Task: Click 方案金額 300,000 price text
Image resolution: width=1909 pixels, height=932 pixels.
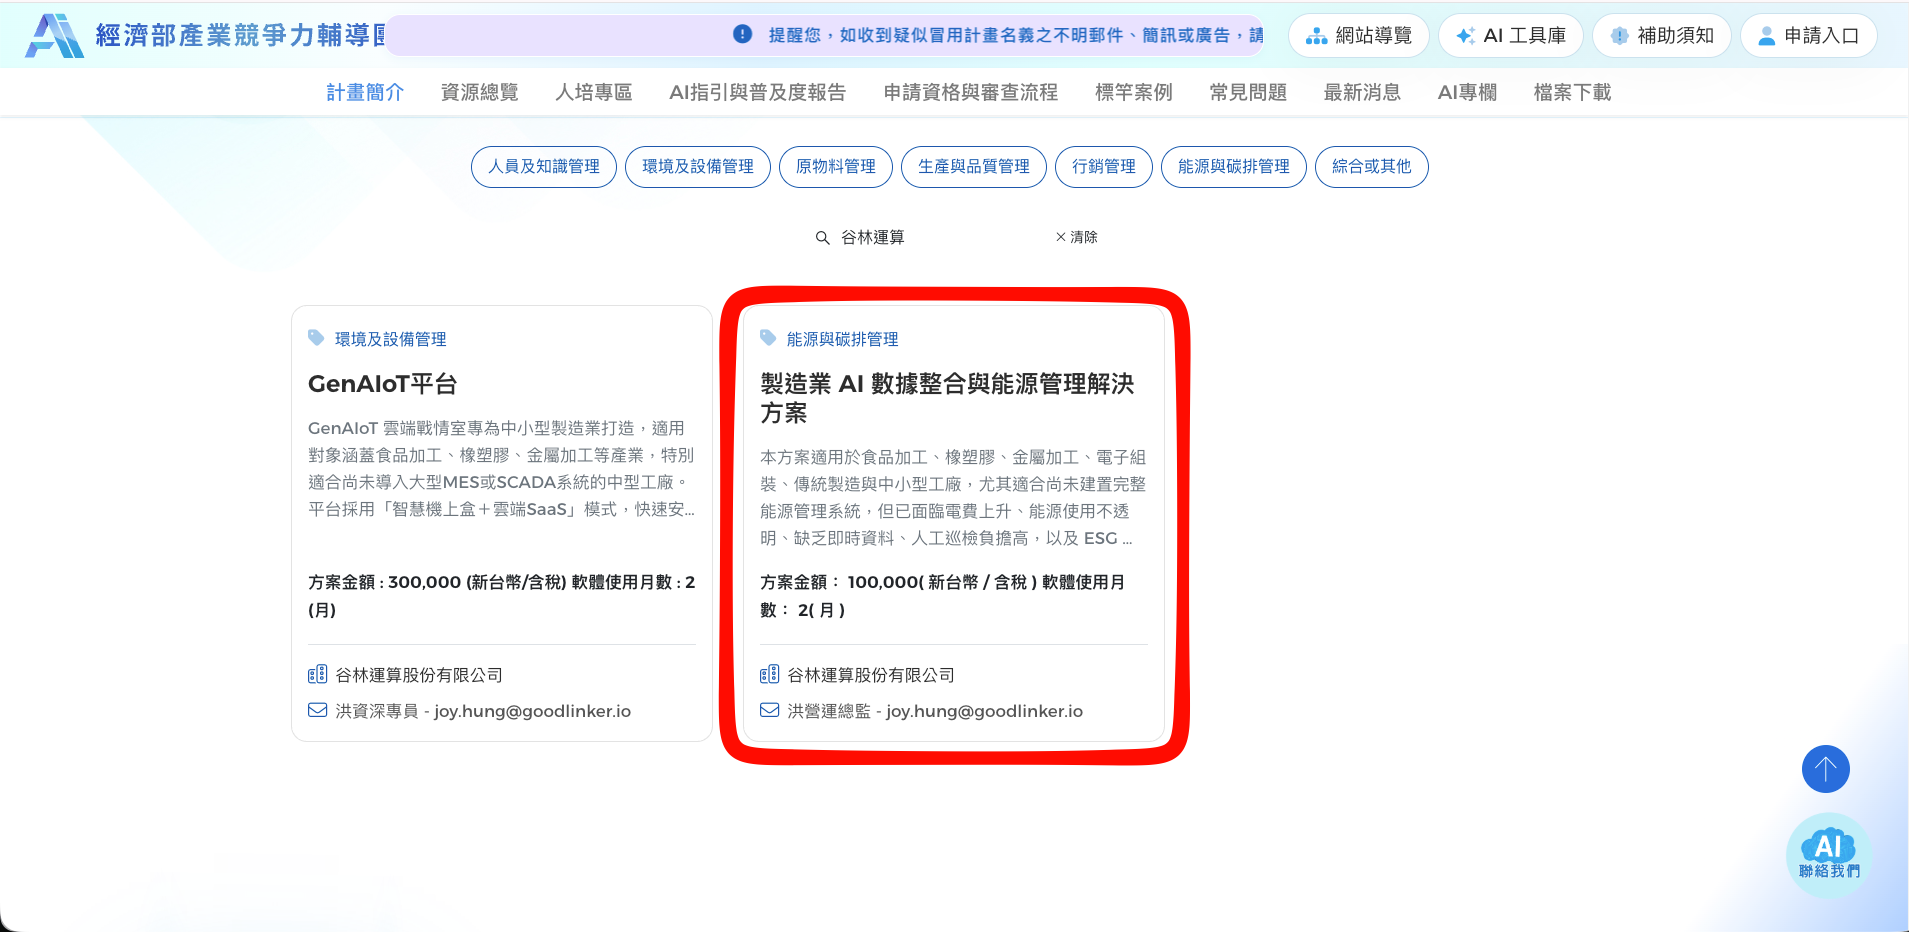Action: pyautogui.click(x=501, y=595)
